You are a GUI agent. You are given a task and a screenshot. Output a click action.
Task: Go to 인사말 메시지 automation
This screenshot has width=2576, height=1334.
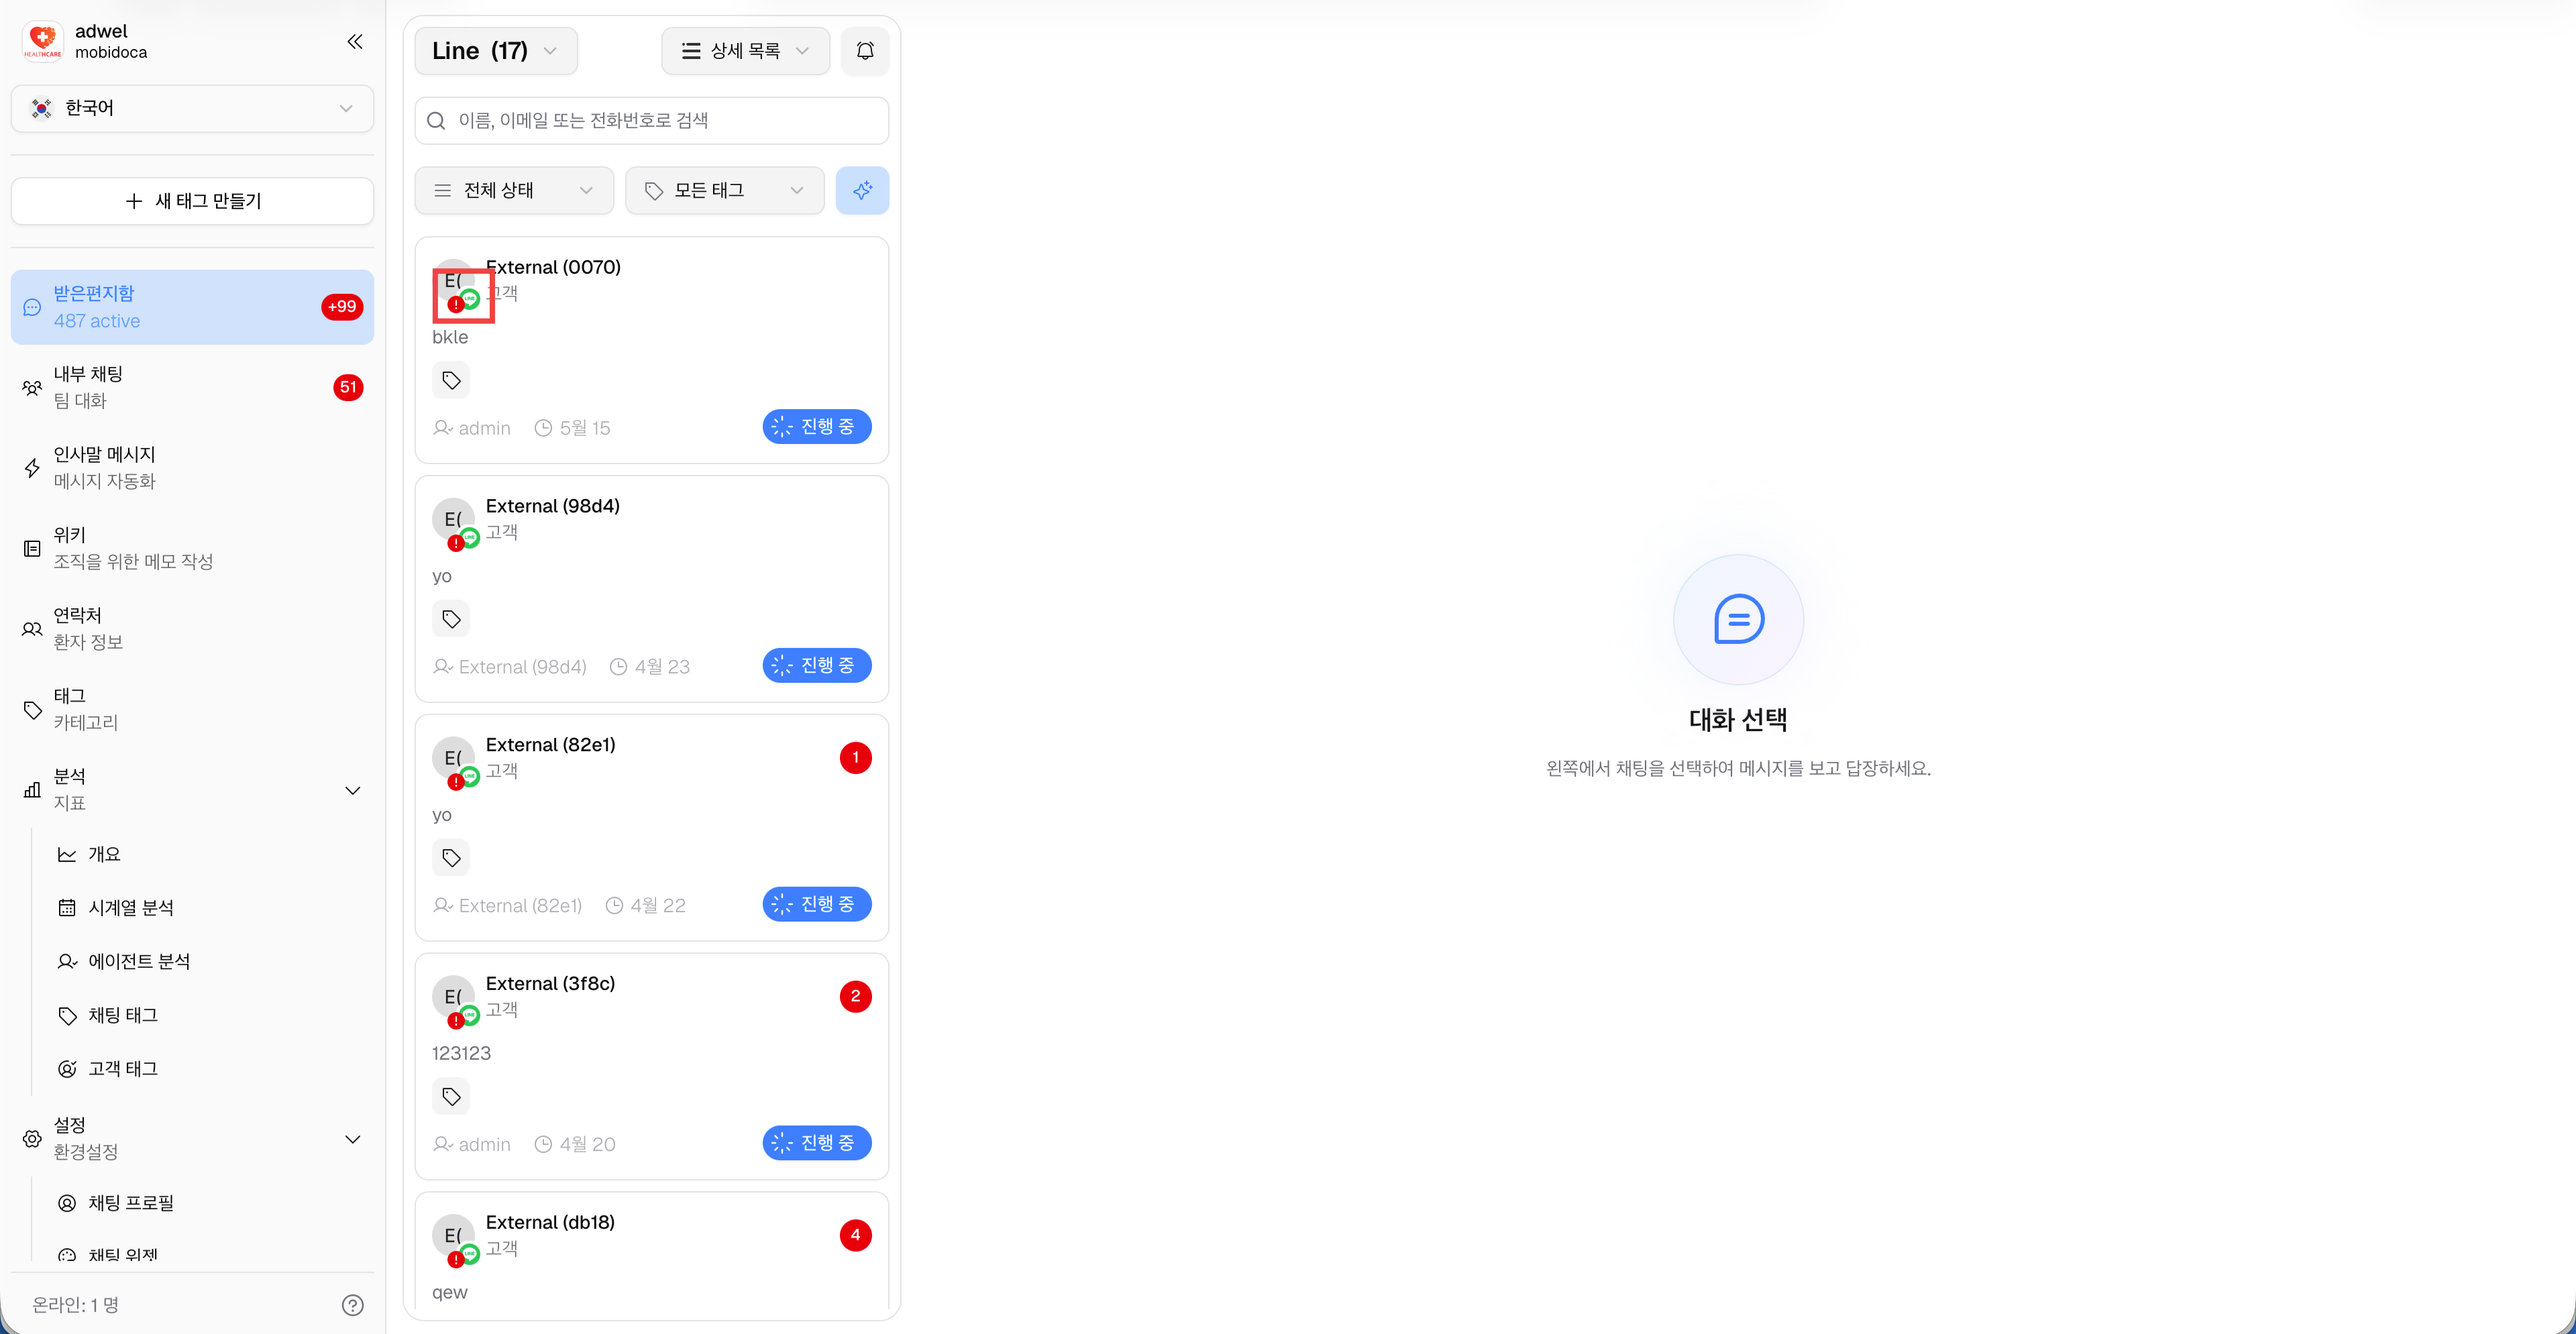[x=192, y=468]
